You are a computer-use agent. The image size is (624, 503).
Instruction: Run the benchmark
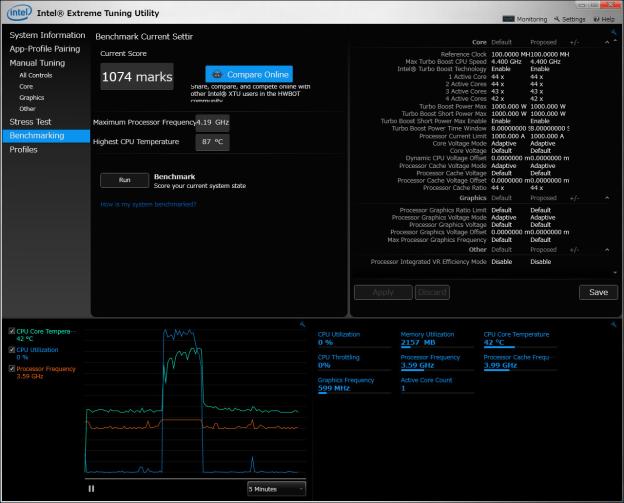coord(124,180)
